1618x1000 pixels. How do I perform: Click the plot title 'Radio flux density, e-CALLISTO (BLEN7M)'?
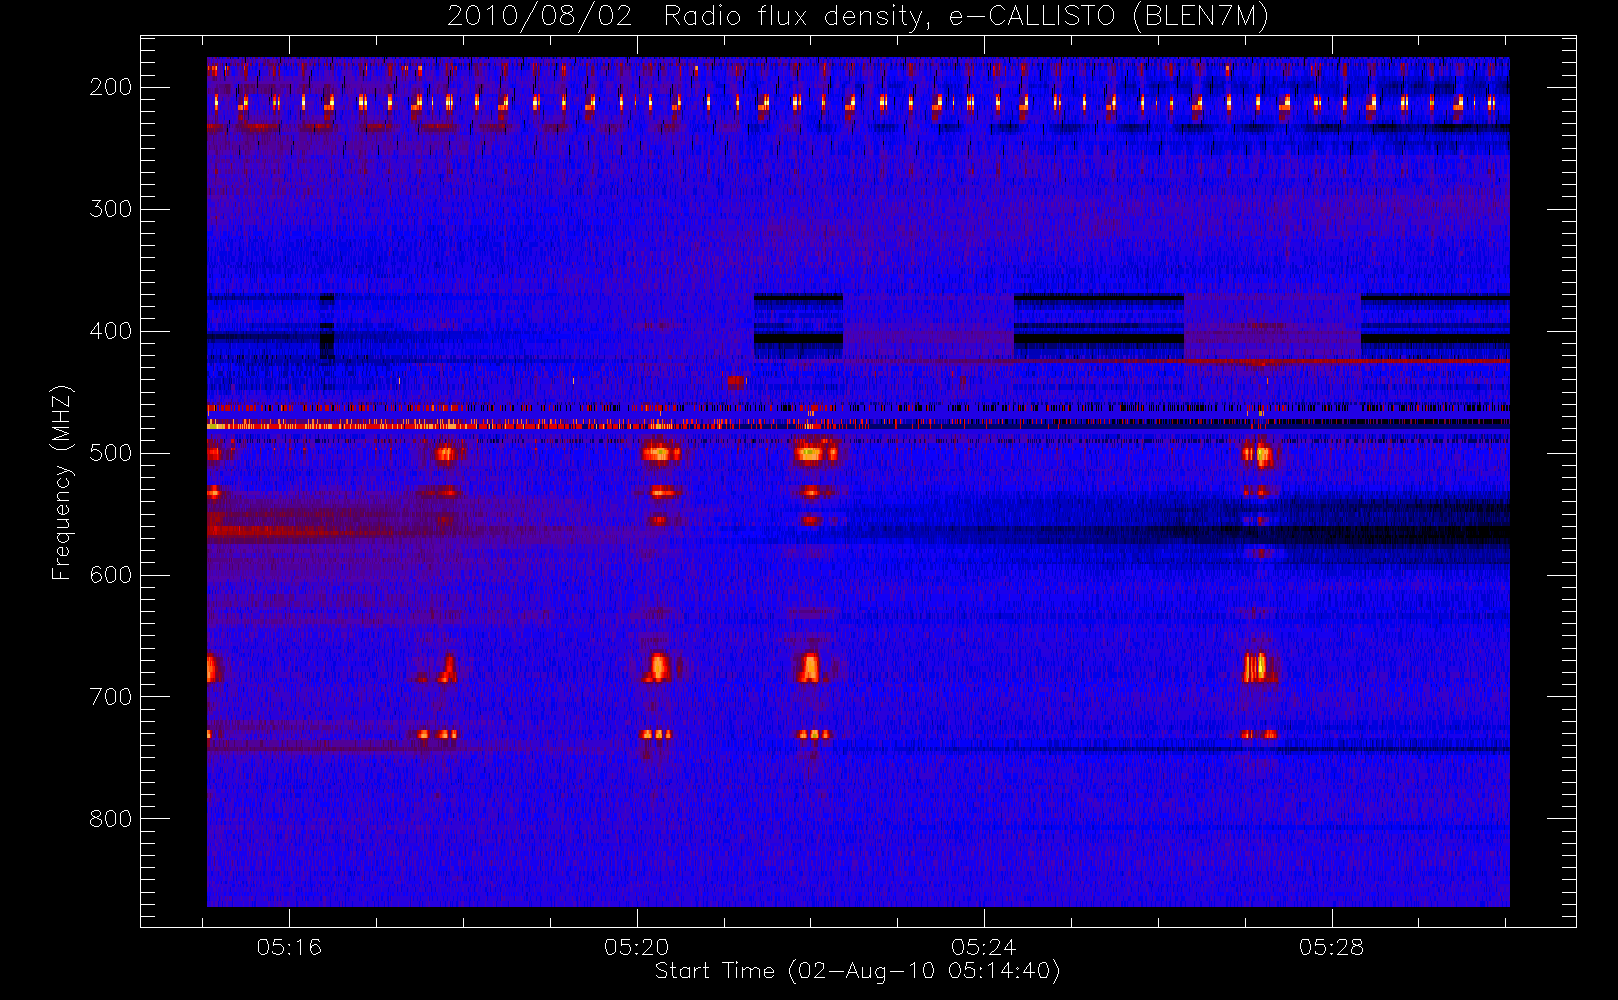pos(966,17)
